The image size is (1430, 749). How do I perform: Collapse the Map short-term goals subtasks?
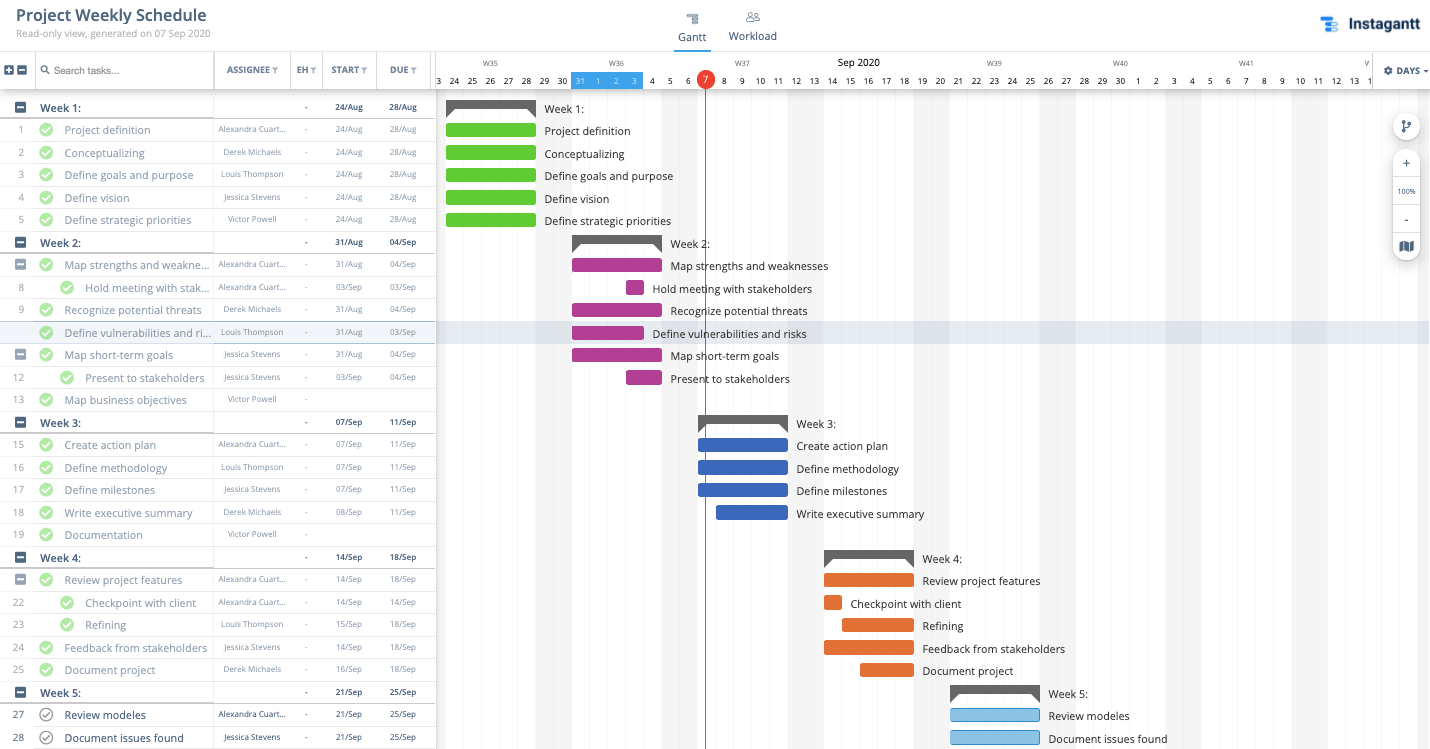[x=20, y=354]
